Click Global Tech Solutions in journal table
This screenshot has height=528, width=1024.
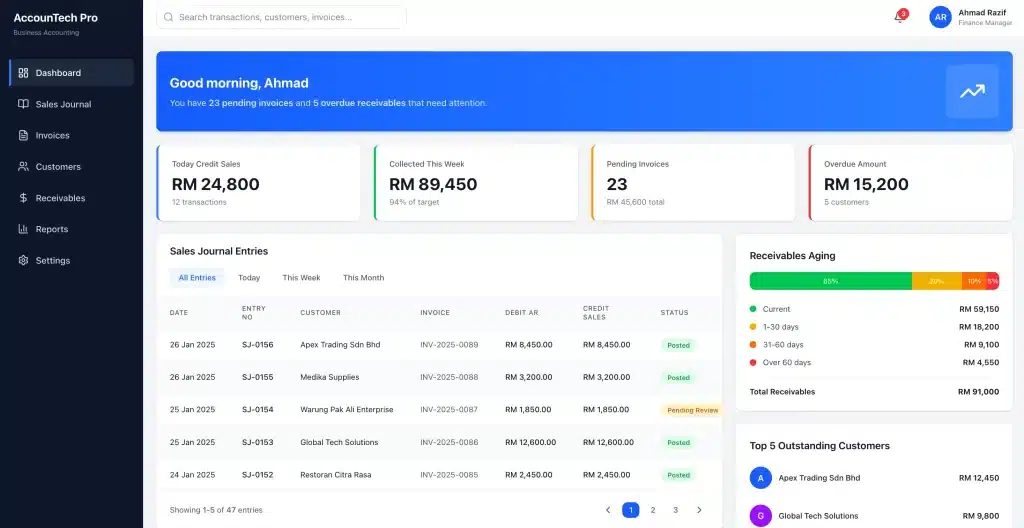[x=339, y=442]
